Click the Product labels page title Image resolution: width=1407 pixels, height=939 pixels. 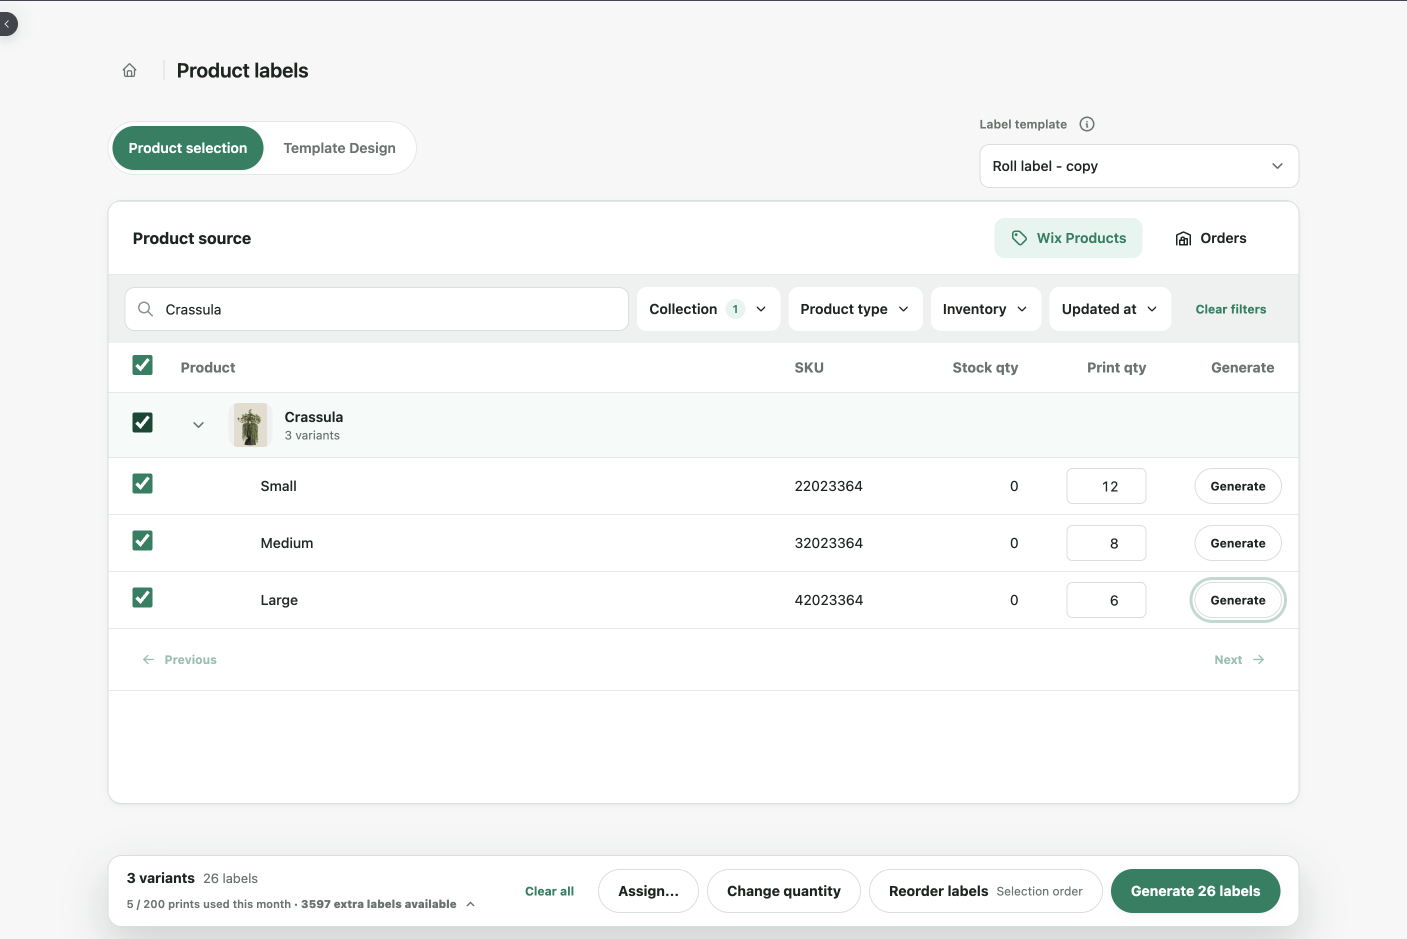[x=243, y=71]
